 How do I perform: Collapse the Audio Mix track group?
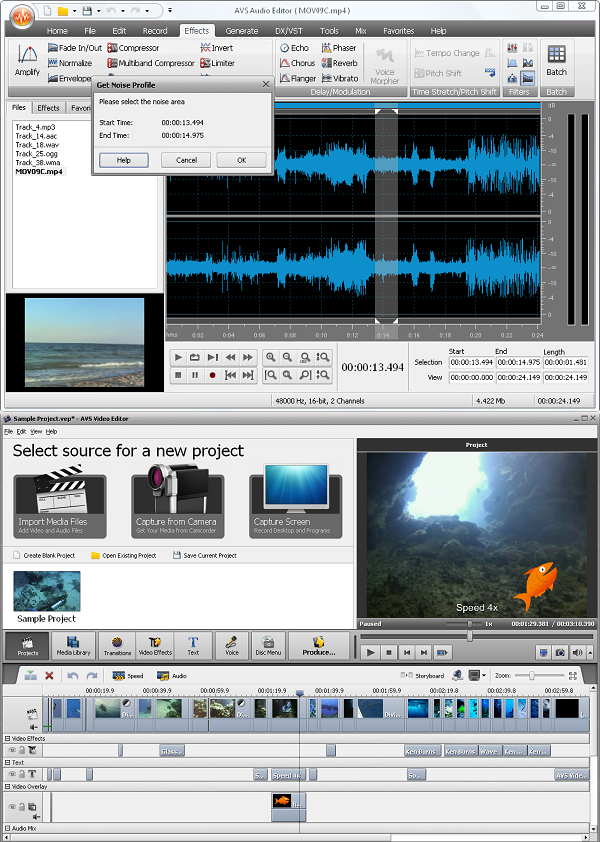click(8, 828)
